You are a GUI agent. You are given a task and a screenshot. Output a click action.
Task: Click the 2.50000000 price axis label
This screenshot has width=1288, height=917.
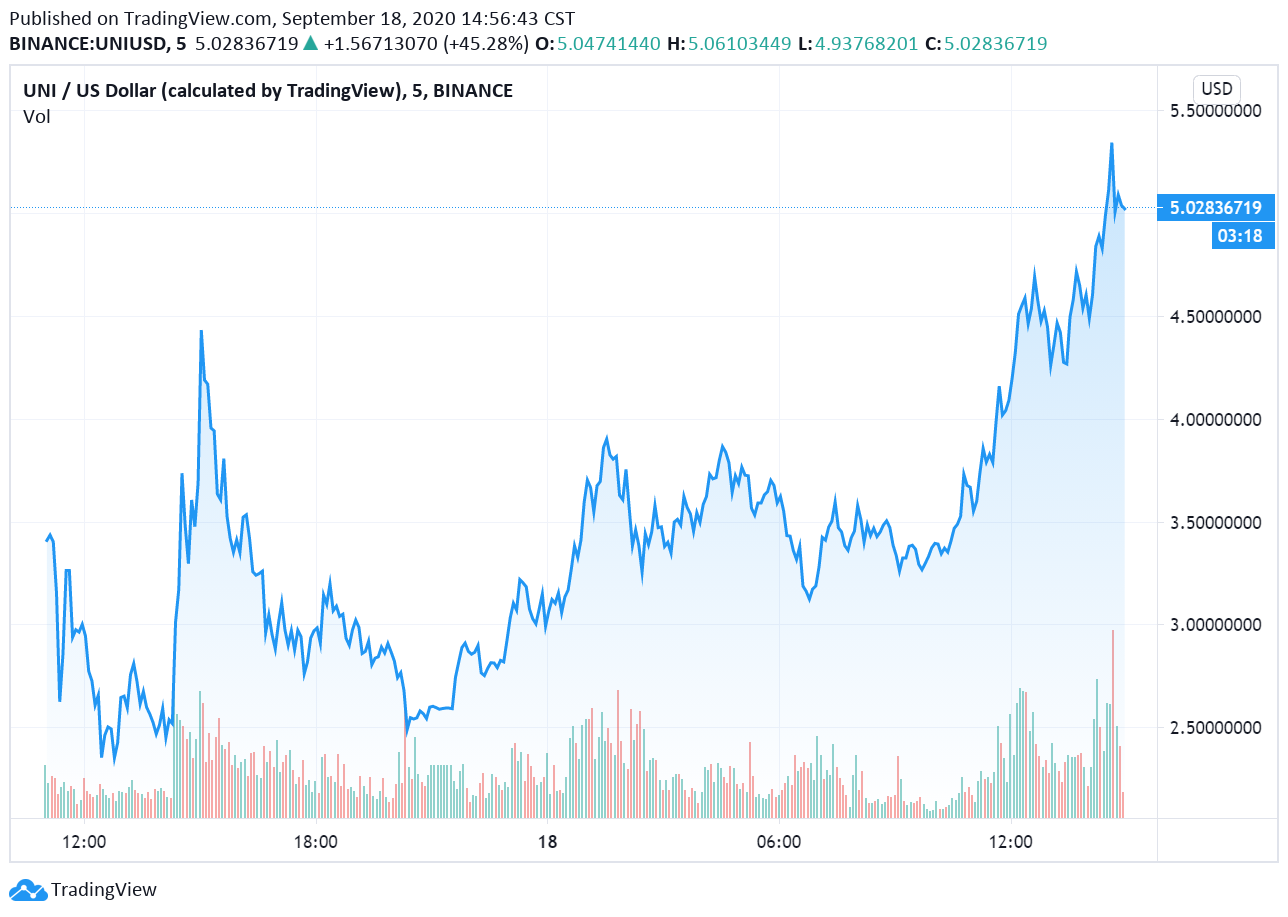1216,728
